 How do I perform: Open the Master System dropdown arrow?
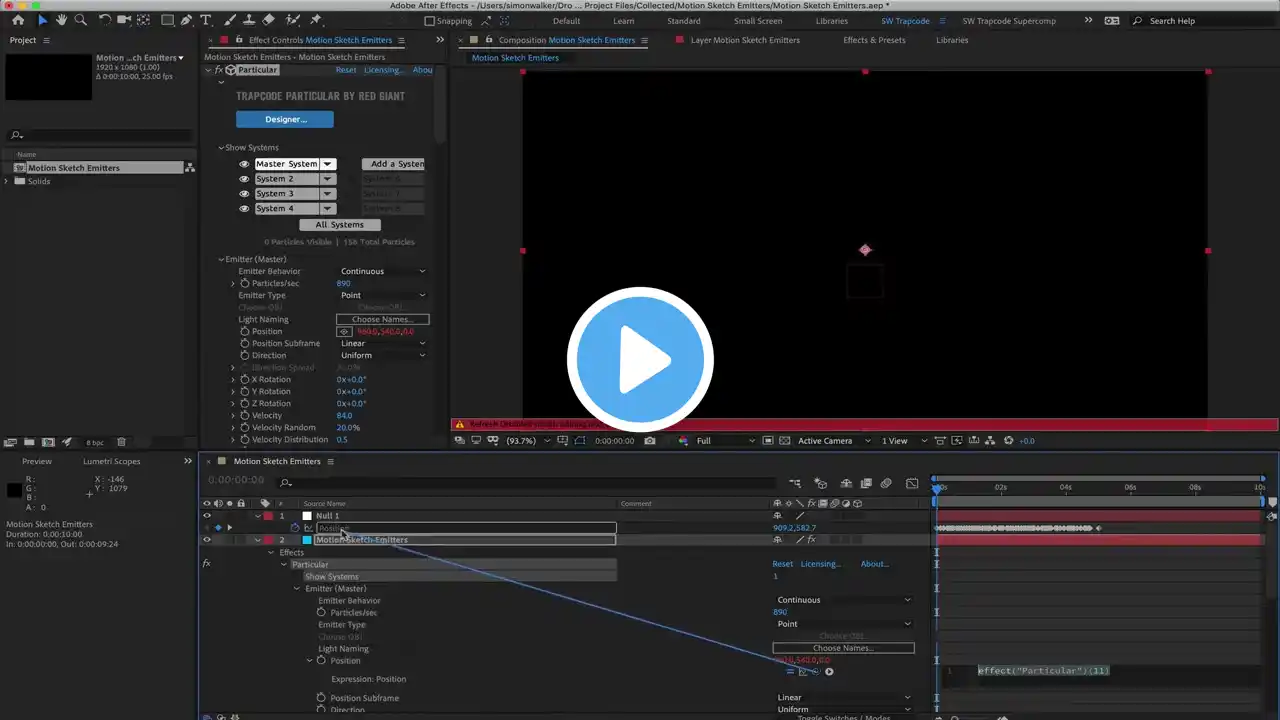pos(327,164)
